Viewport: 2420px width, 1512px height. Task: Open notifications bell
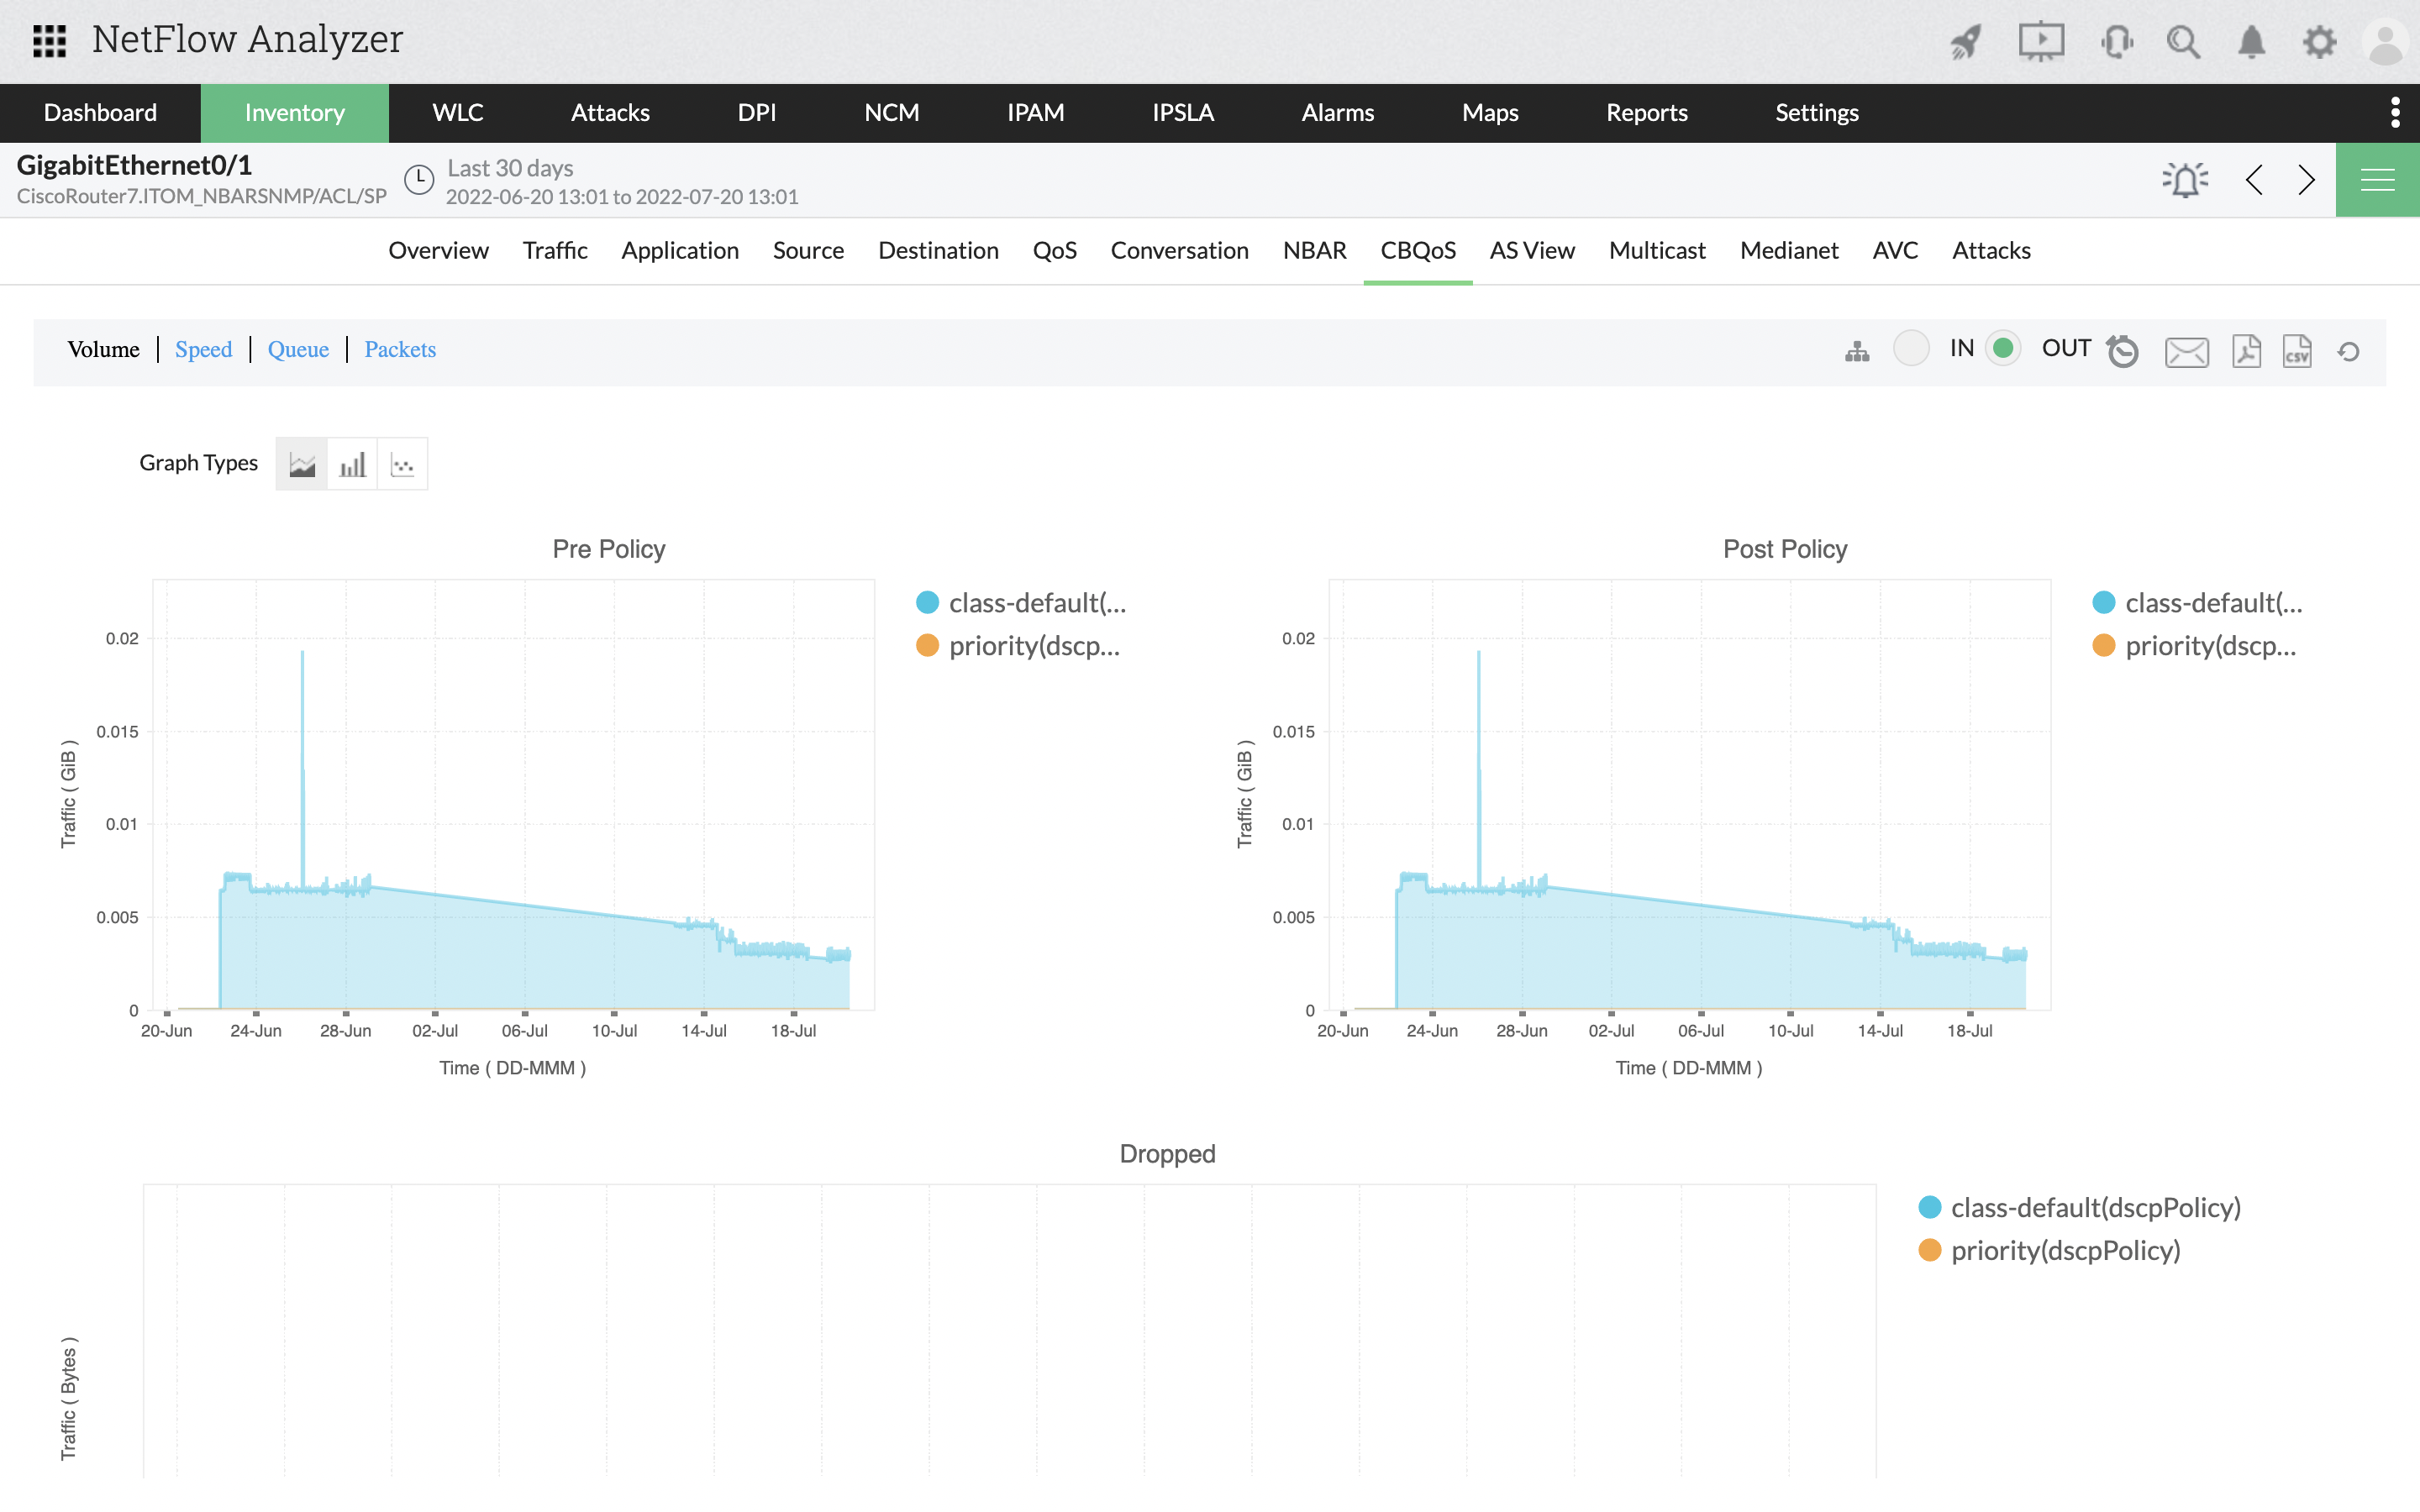pos(2251,41)
